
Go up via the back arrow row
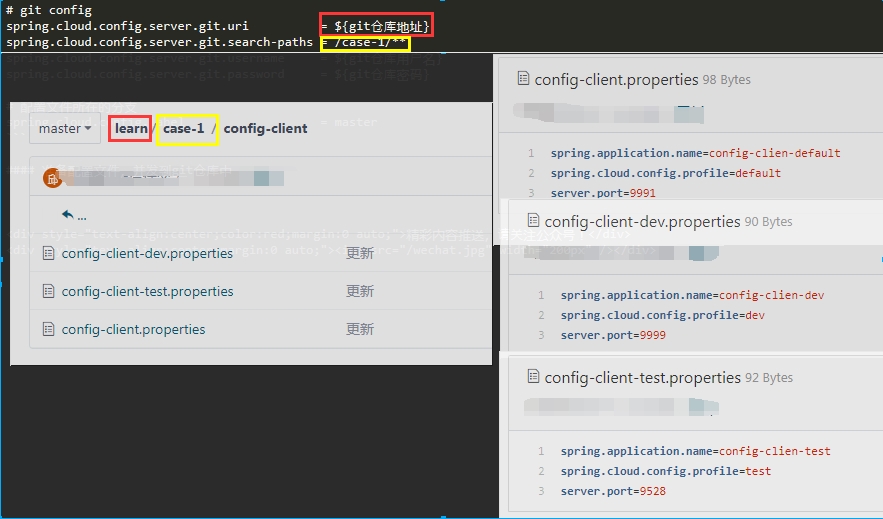(x=74, y=215)
